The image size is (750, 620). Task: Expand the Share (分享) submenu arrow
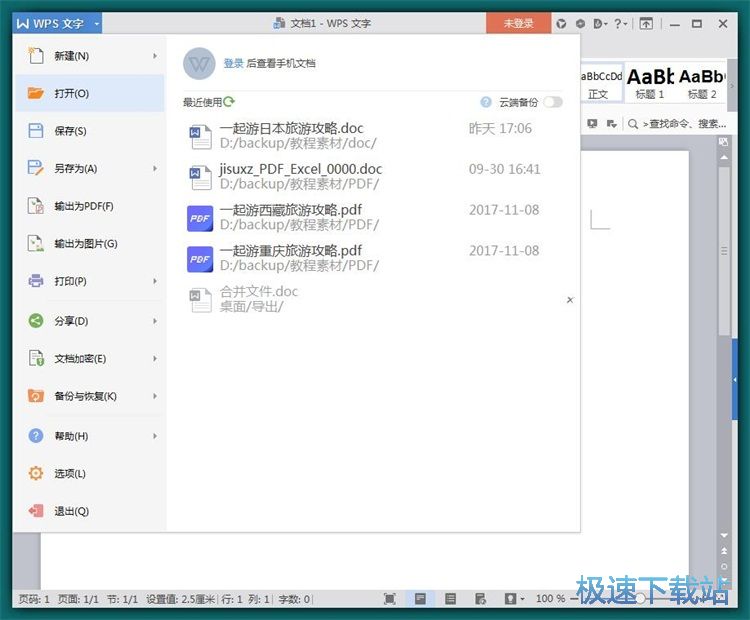tap(155, 321)
